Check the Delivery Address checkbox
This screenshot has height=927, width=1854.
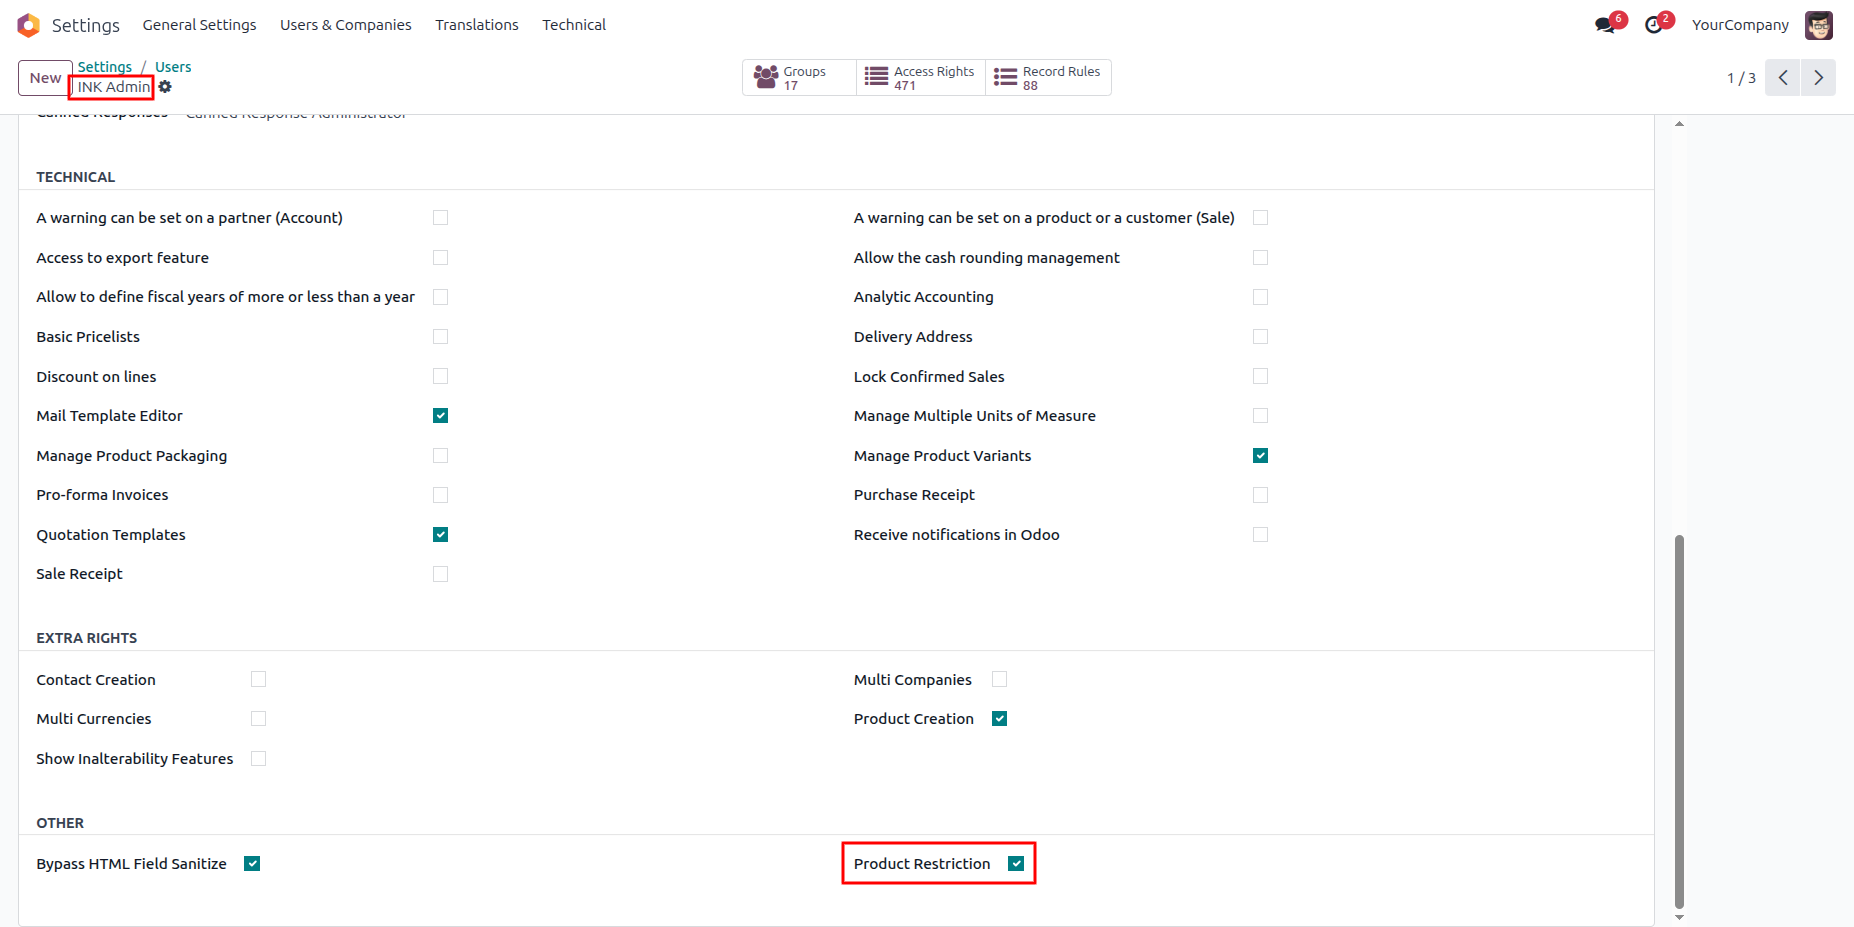coord(1260,337)
